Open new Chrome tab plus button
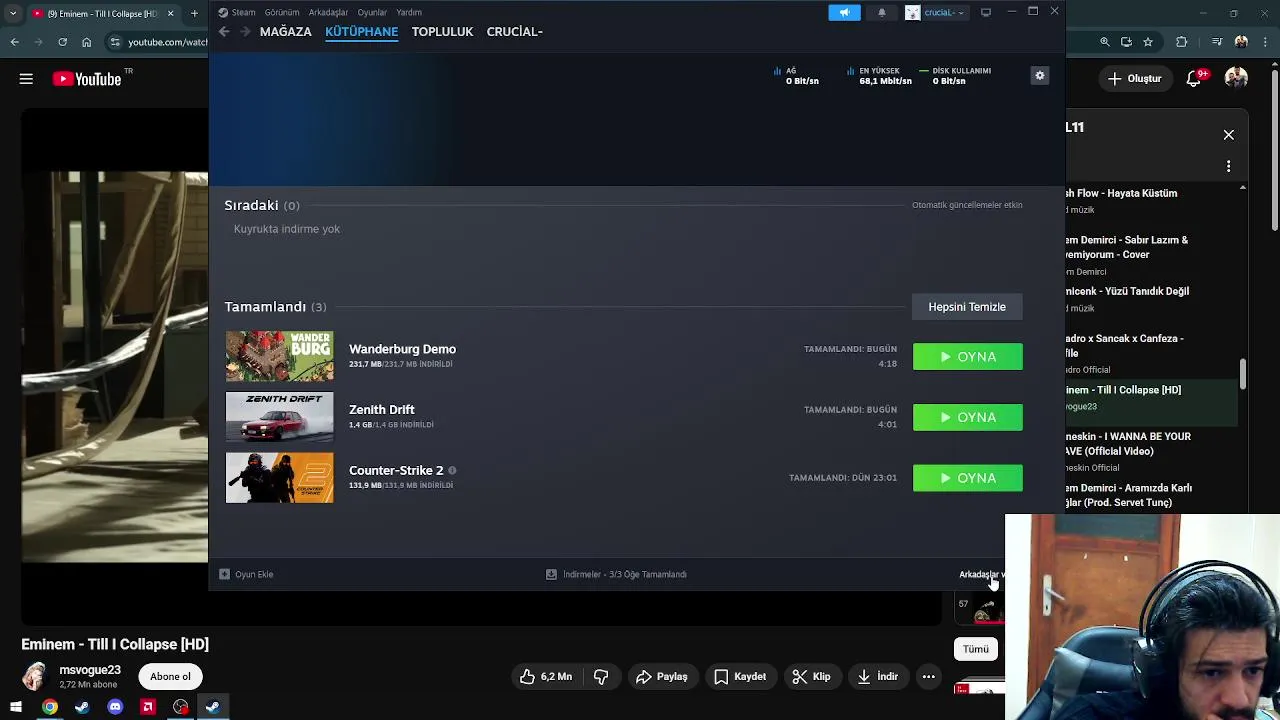 tap(194, 14)
